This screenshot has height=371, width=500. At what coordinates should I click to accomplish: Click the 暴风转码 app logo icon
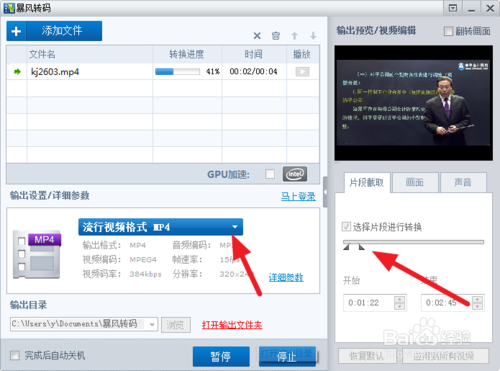click(9, 8)
